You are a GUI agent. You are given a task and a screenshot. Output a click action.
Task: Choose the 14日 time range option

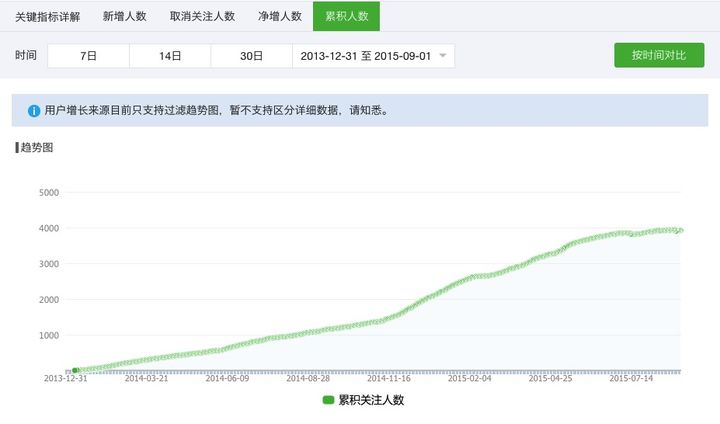170,56
